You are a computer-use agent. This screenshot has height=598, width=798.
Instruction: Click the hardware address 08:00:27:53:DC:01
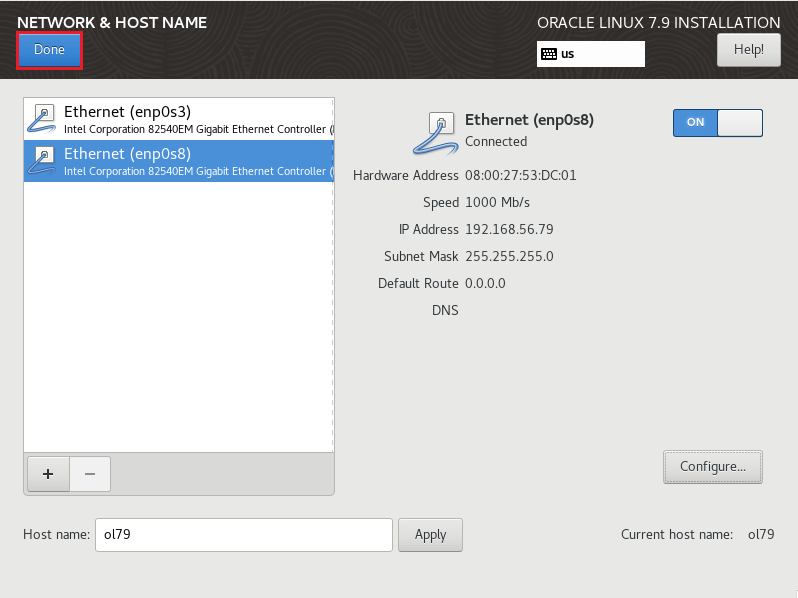(x=521, y=176)
